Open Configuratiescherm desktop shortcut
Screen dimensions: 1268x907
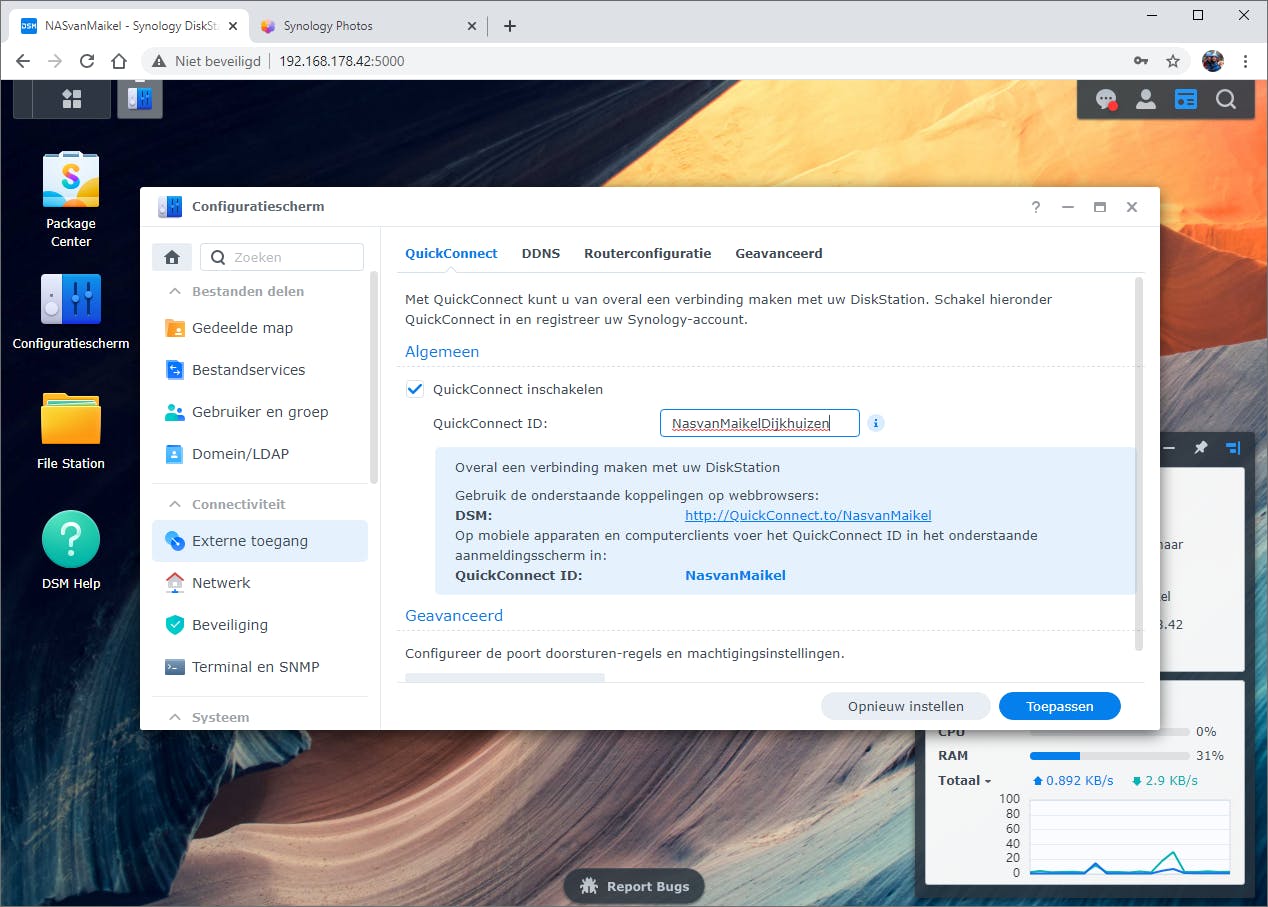coord(71,311)
